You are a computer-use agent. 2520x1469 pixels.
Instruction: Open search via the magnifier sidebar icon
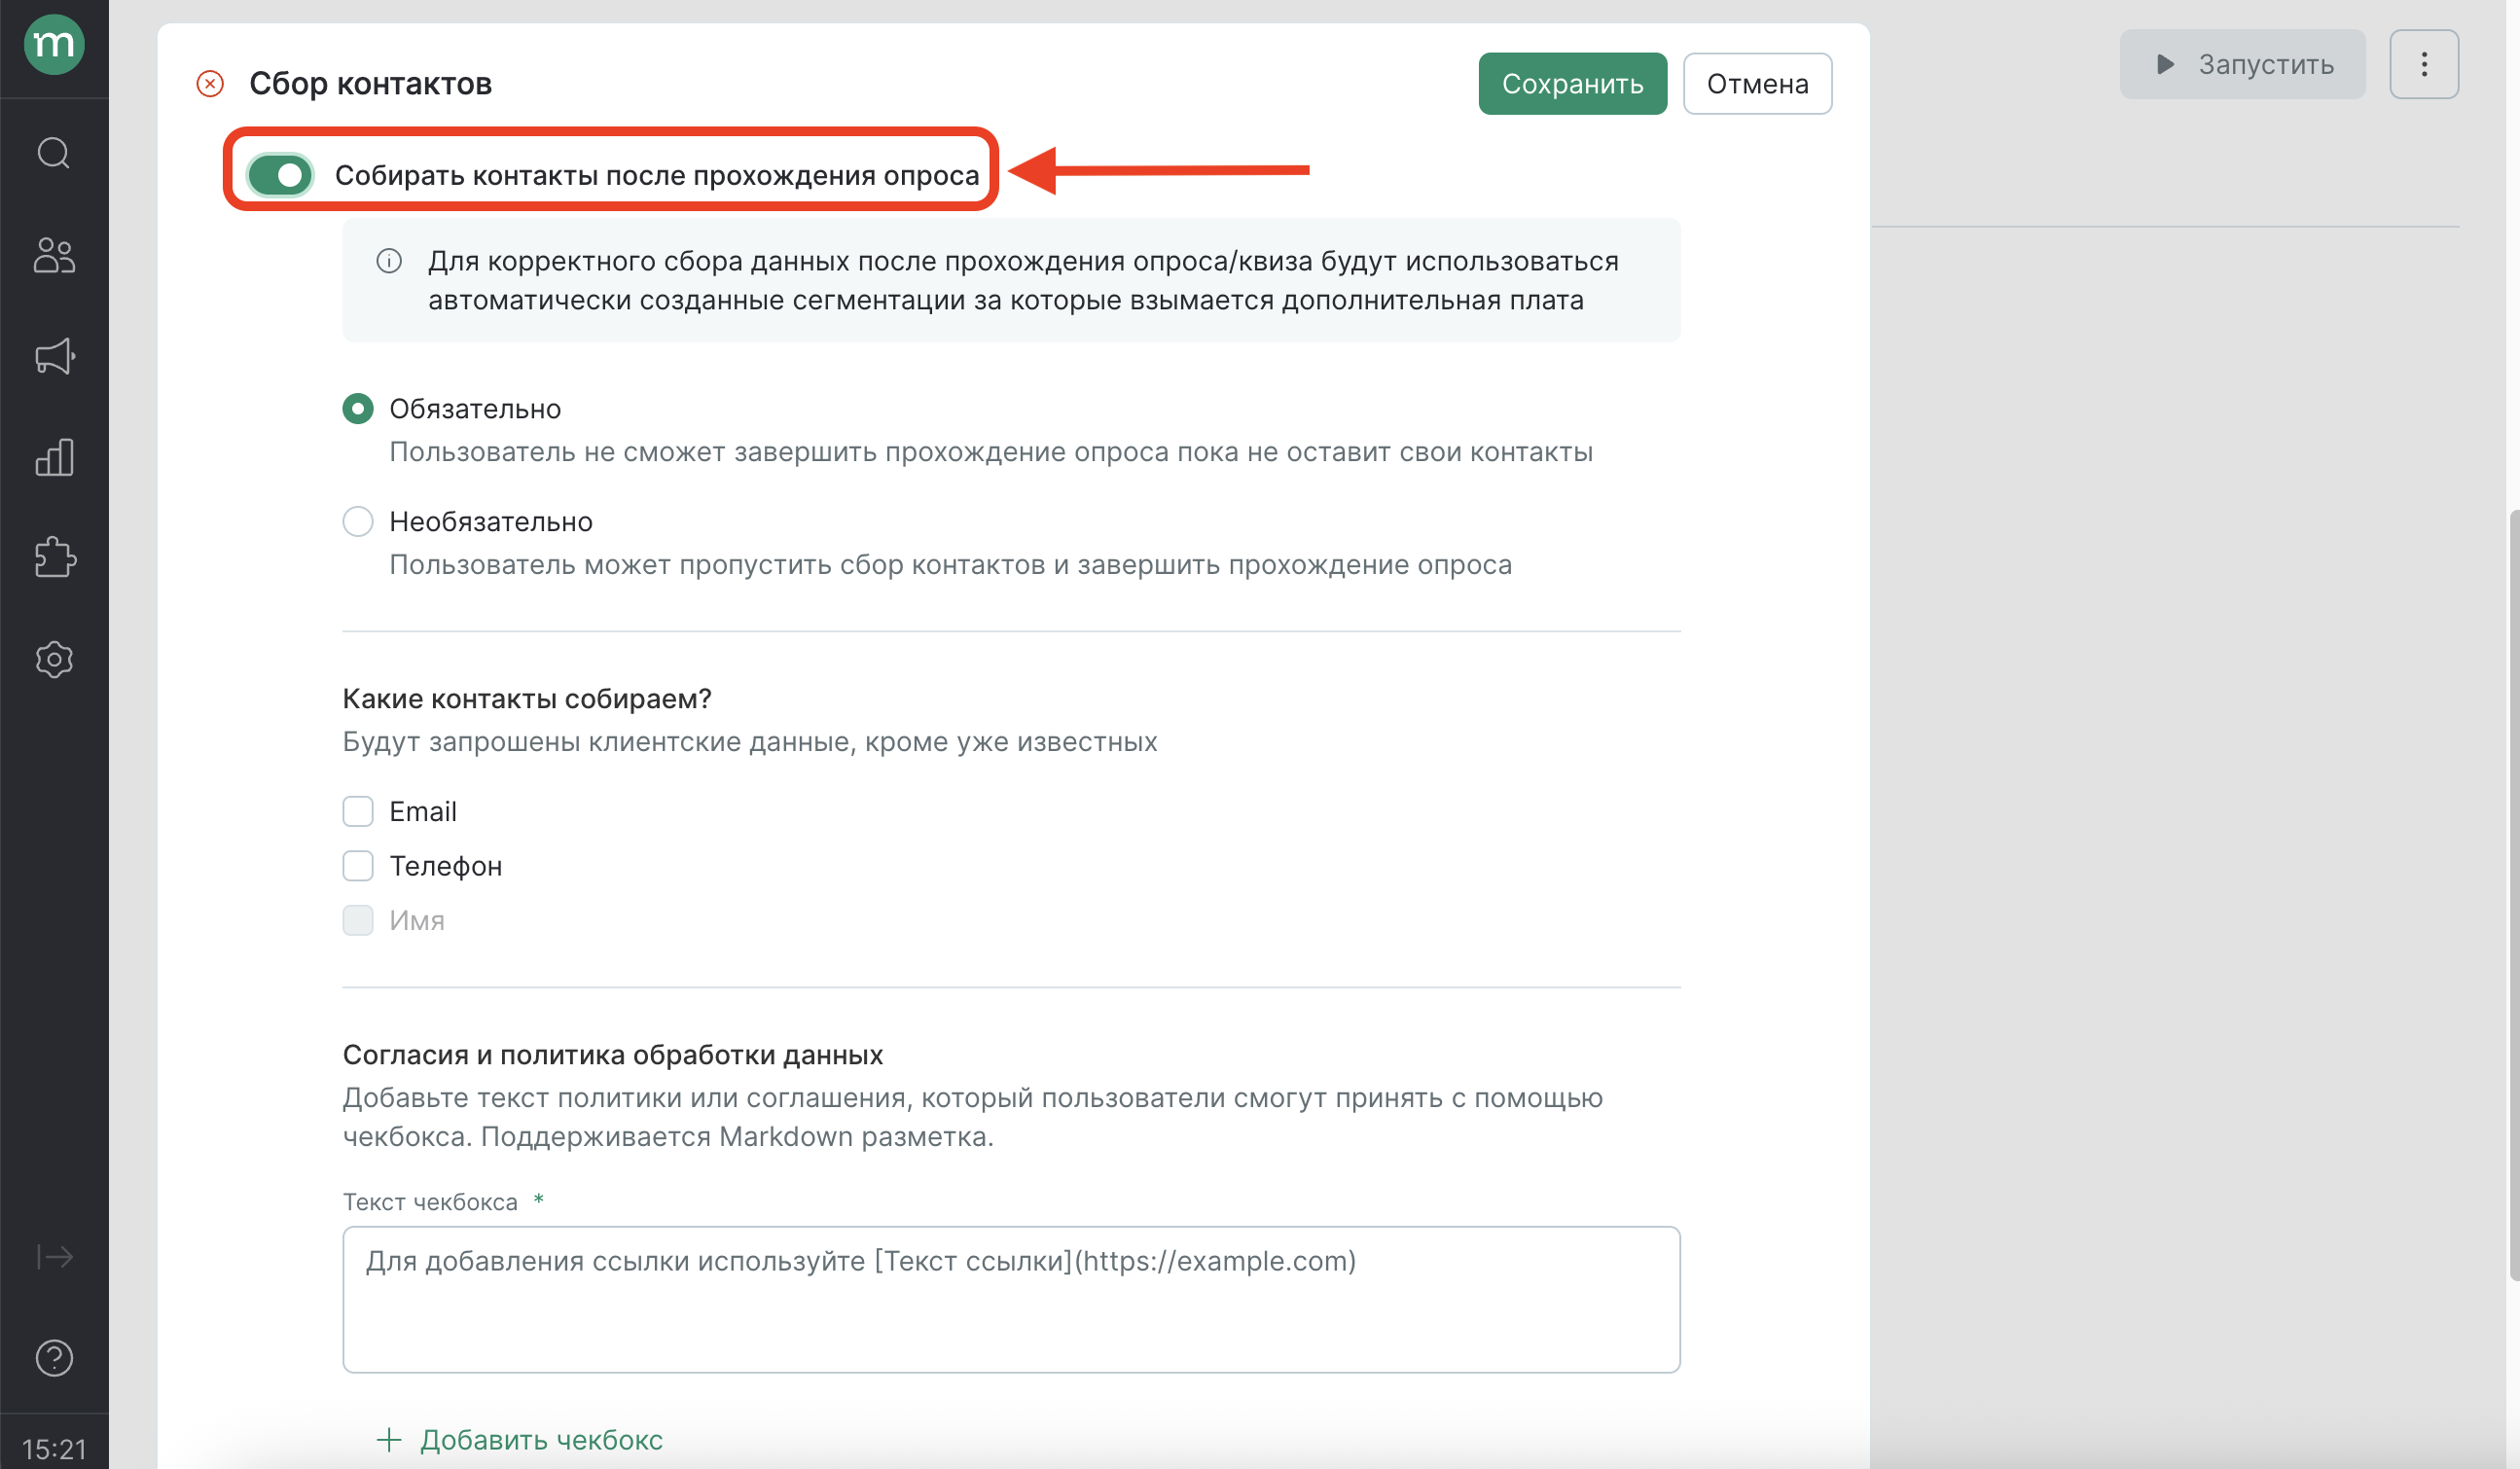(x=54, y=153)
